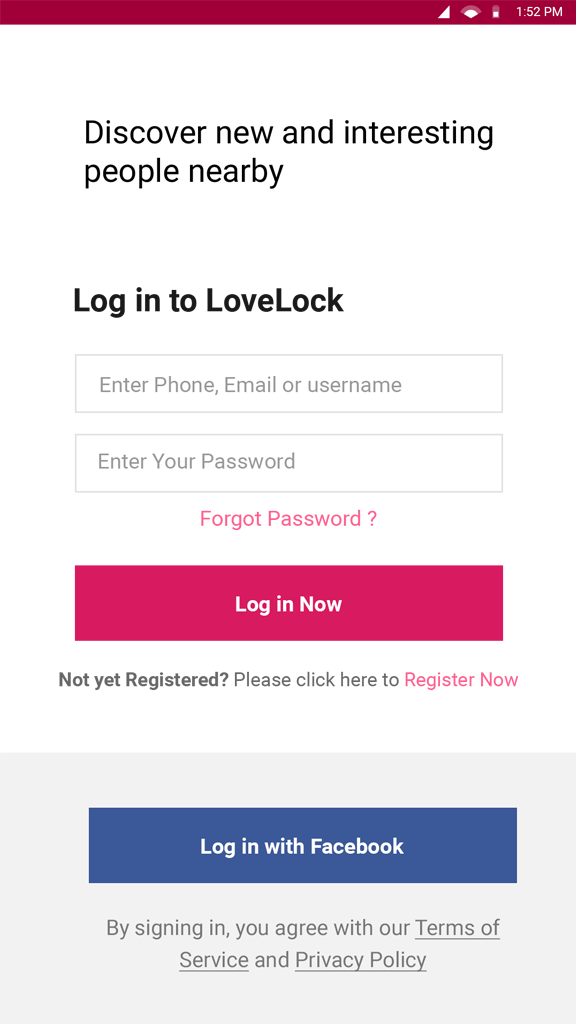Tap the 1:52 PM clock
Screen dimensions: 576x1024
point(539,12)
